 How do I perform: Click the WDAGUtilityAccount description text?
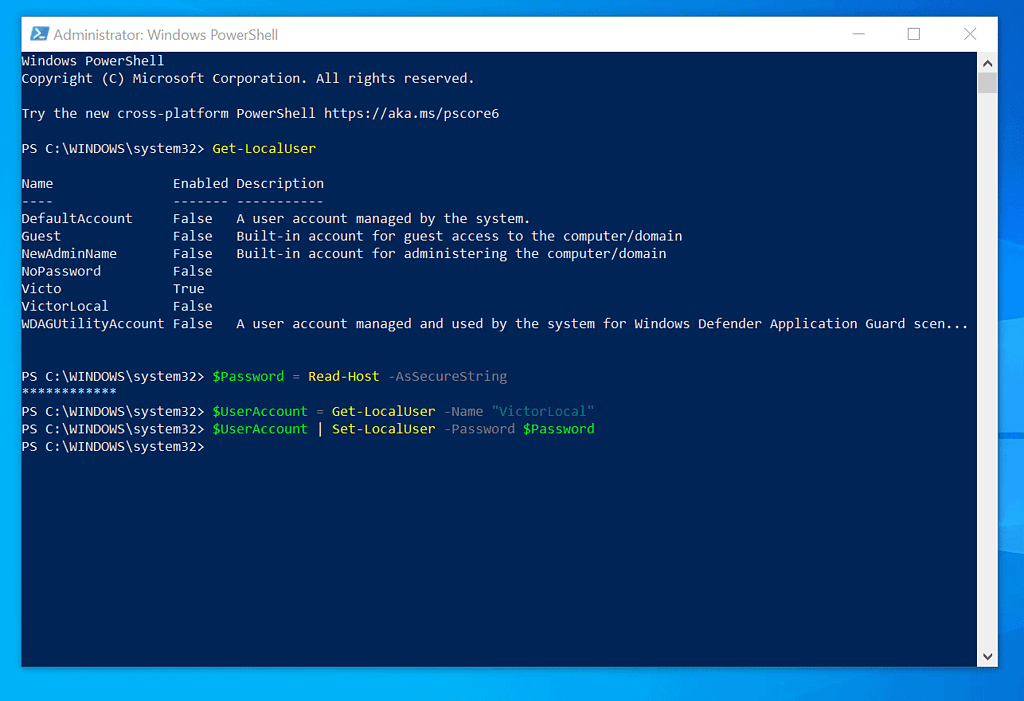tap(602, 324)
